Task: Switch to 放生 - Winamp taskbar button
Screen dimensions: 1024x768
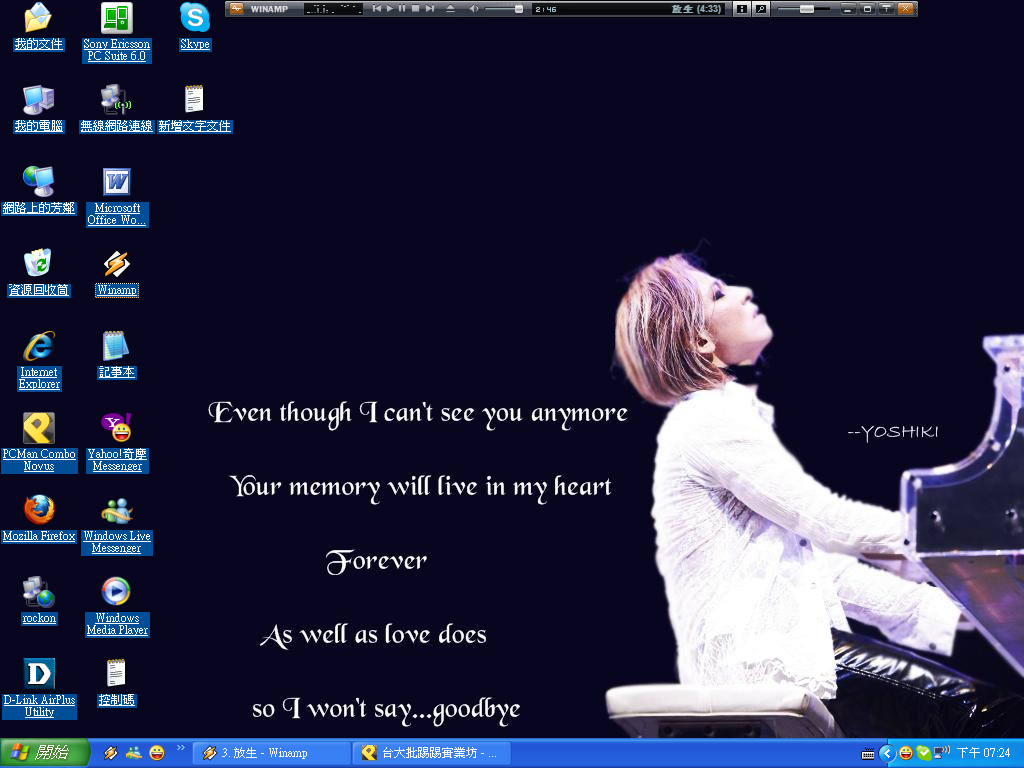Action: pos(272,753)
